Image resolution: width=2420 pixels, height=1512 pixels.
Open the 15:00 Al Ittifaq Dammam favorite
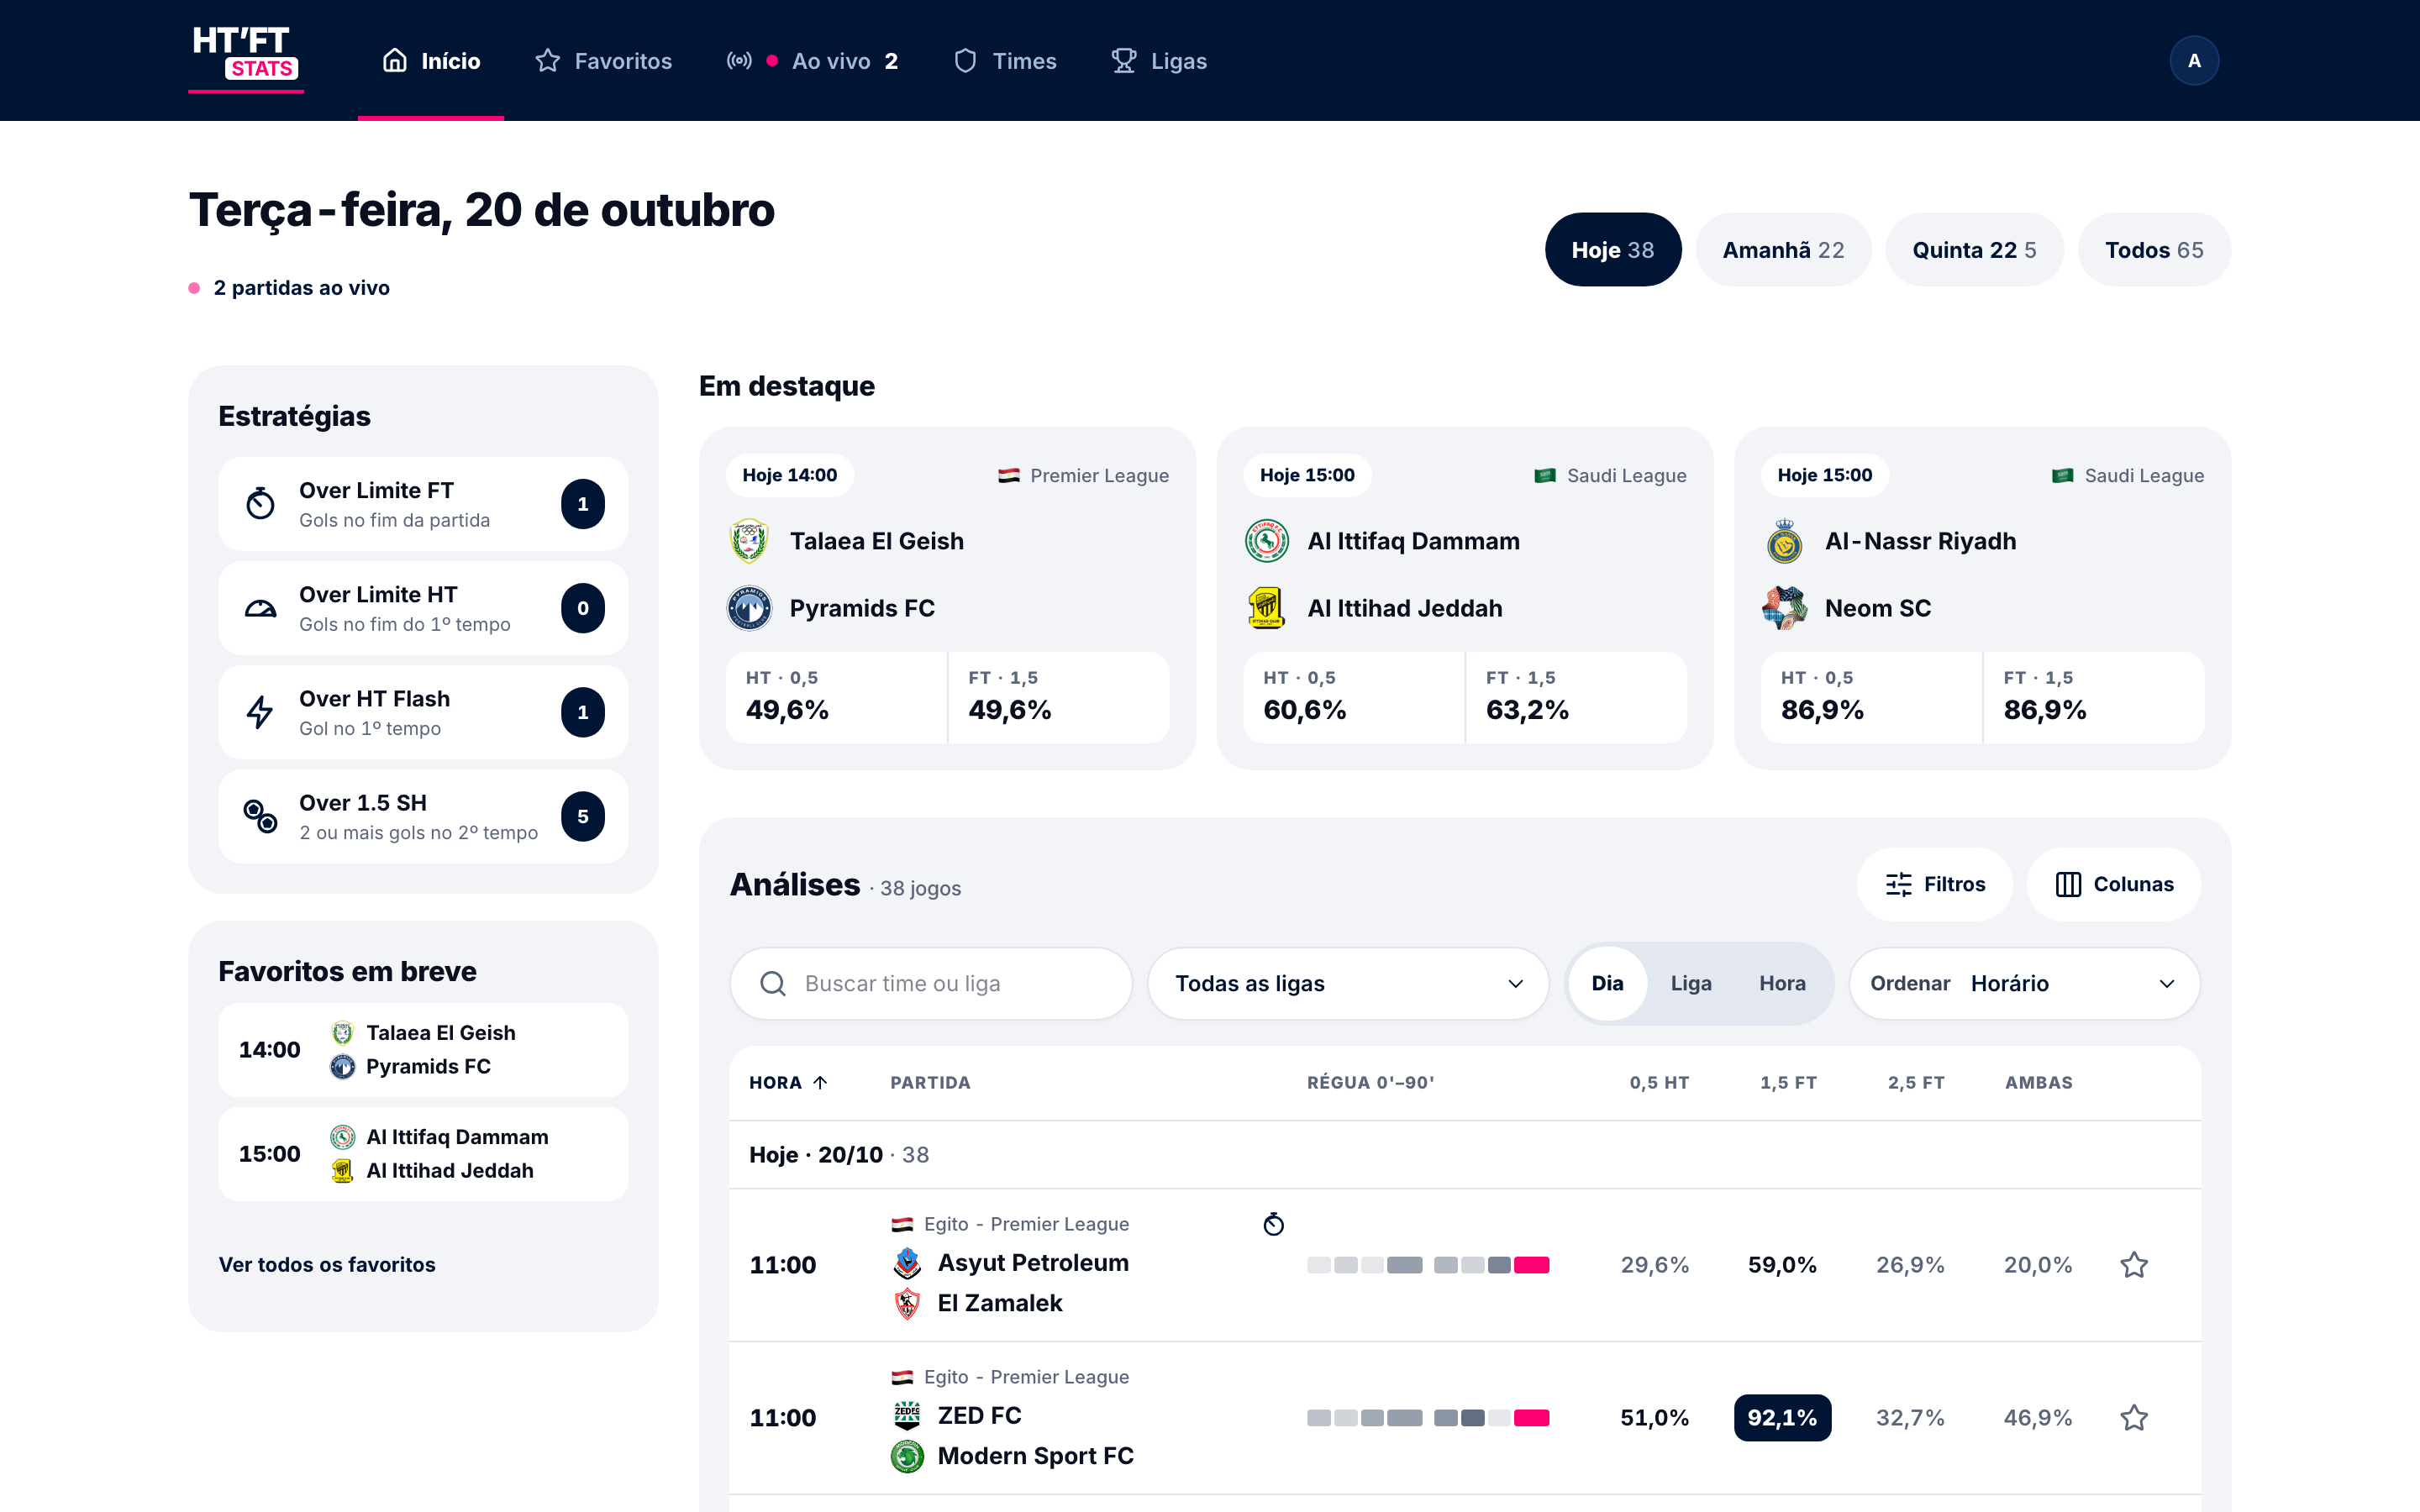pos(423,1154)
